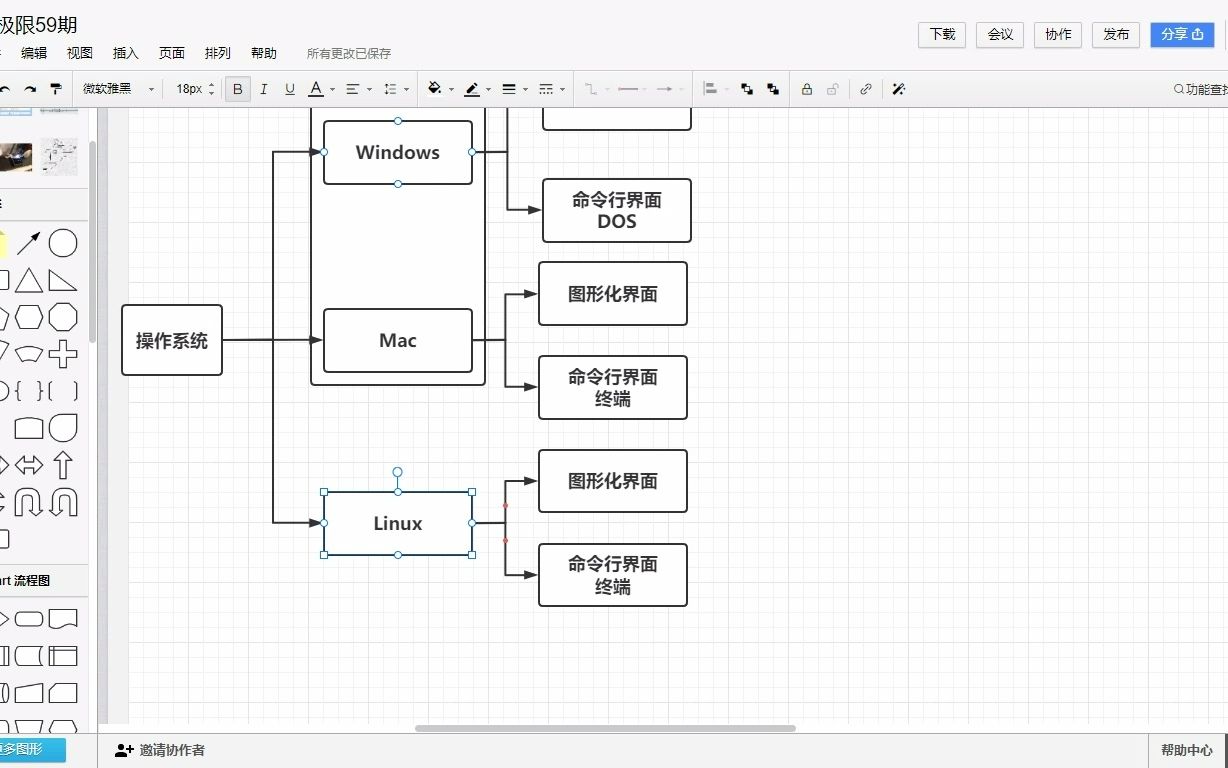Toggle italic formatting on
This screenshot has width=1228, height=768.
pos(263,89)
